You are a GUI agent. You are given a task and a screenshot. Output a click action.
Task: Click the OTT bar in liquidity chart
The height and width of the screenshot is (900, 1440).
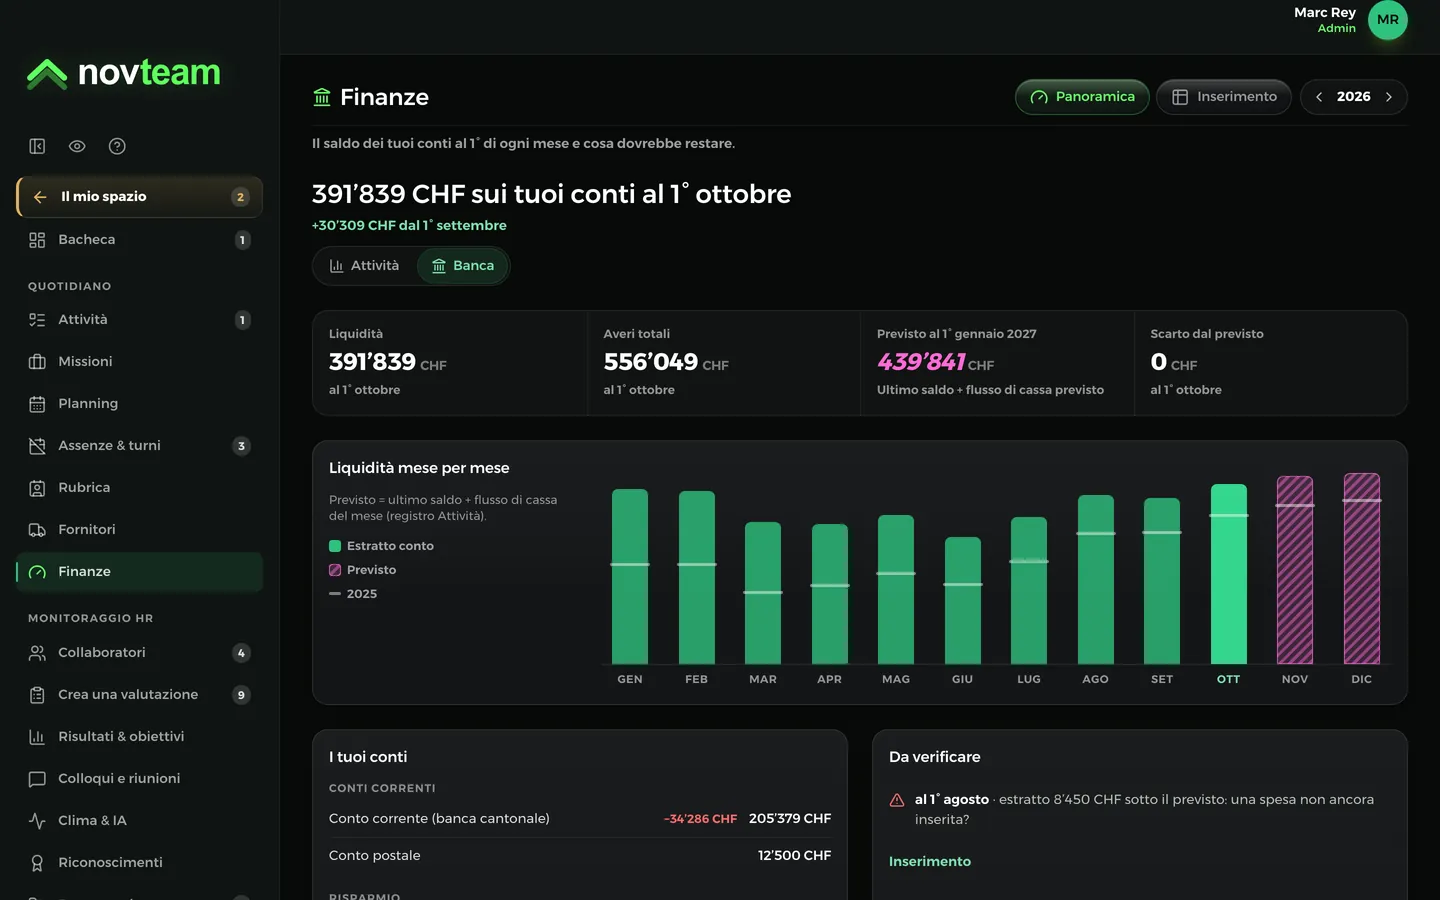coord(1229,574)
